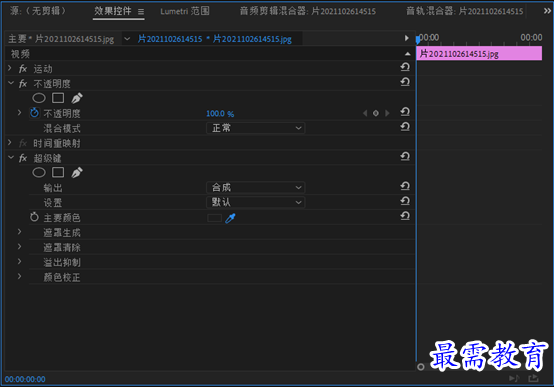The height and width of the screenshot is (387, 554).
Task: Toggle animation stopwatch for 主要颜色
Action: [34, 217]
